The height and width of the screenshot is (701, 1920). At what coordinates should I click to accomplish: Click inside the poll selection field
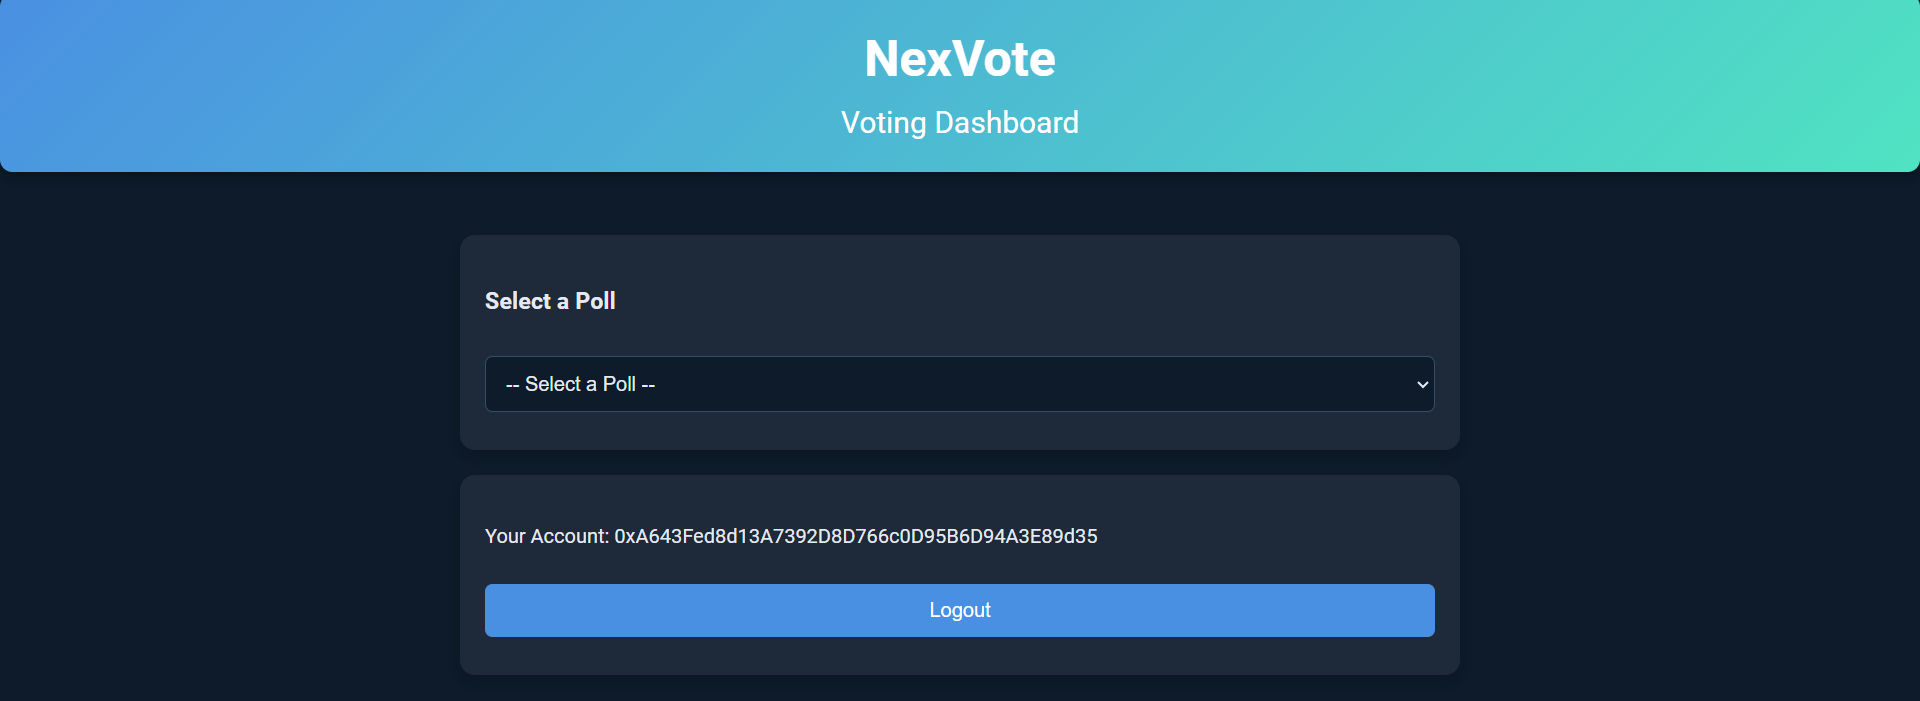[x=900, y=384]
